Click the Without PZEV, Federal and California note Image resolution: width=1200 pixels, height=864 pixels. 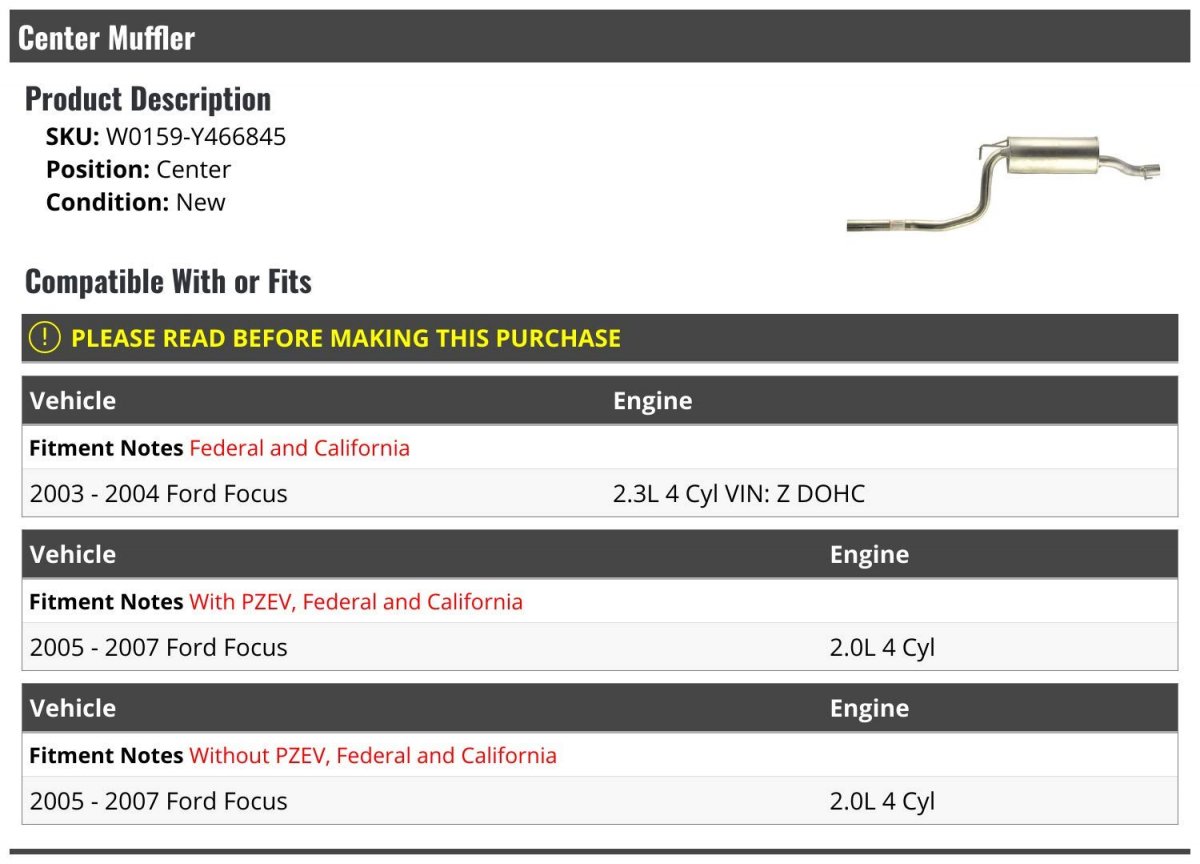click(x=373, y=756)
